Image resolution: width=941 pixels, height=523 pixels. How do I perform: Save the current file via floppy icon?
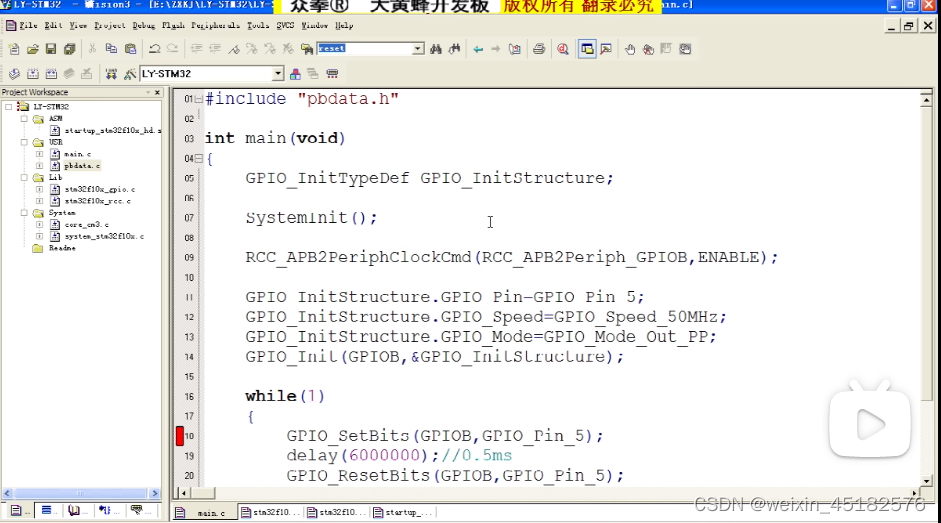[51, 49]
